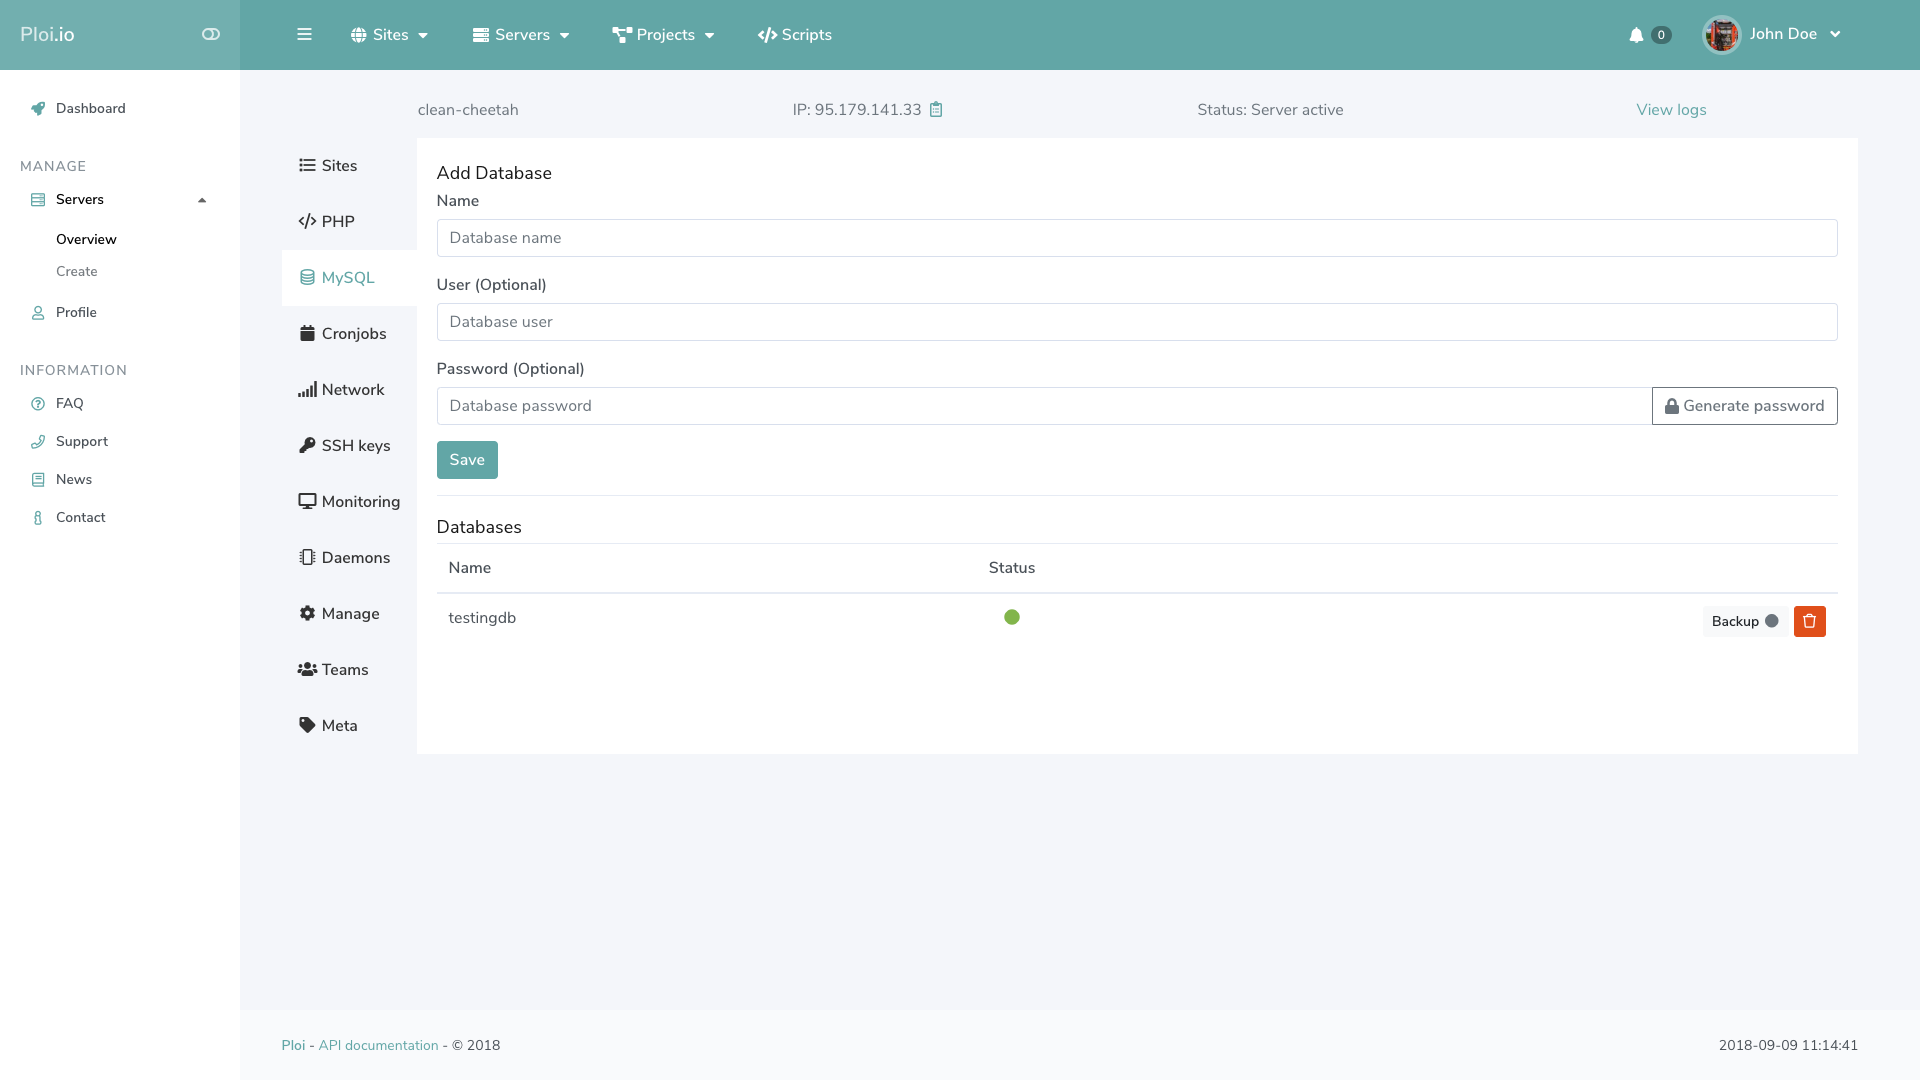
Task: Click the Backup button for testingdb
Action: (1745, 621)
